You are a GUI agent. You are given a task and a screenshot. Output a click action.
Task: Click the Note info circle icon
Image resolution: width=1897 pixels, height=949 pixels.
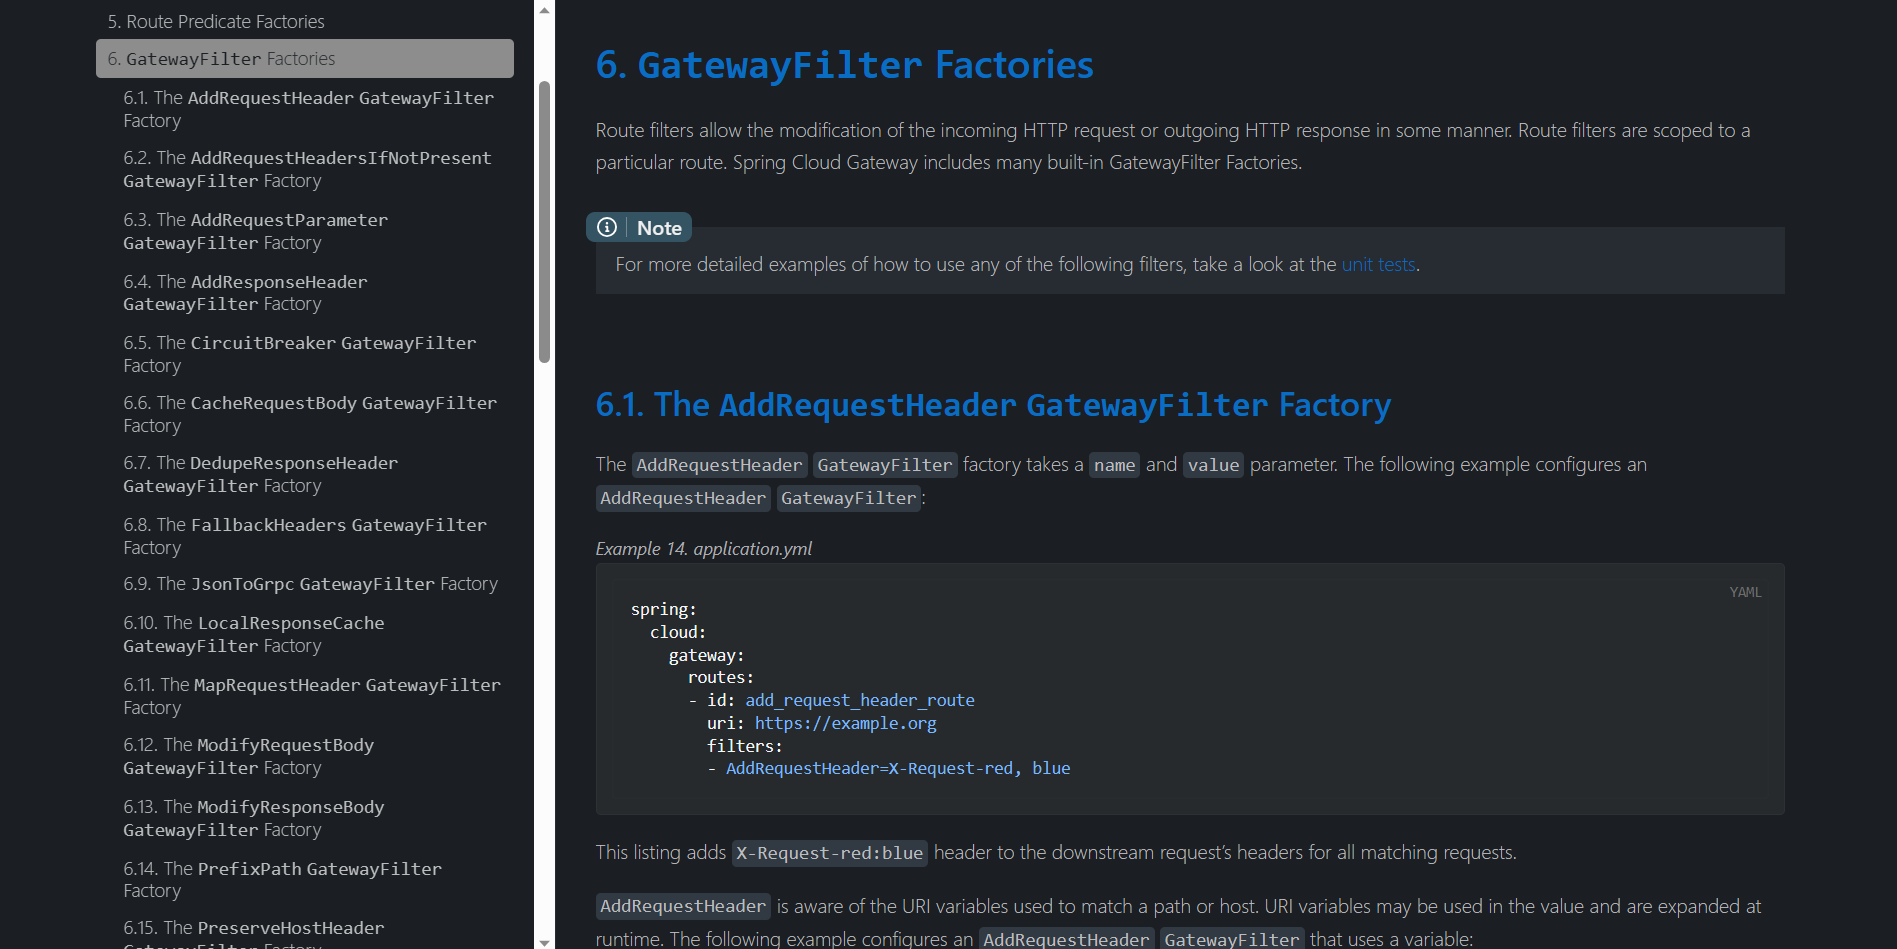tap(607, 227)
